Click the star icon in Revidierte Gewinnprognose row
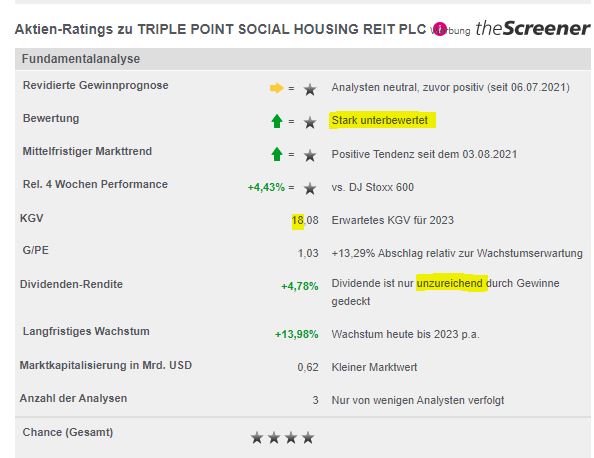 [310, 90]
